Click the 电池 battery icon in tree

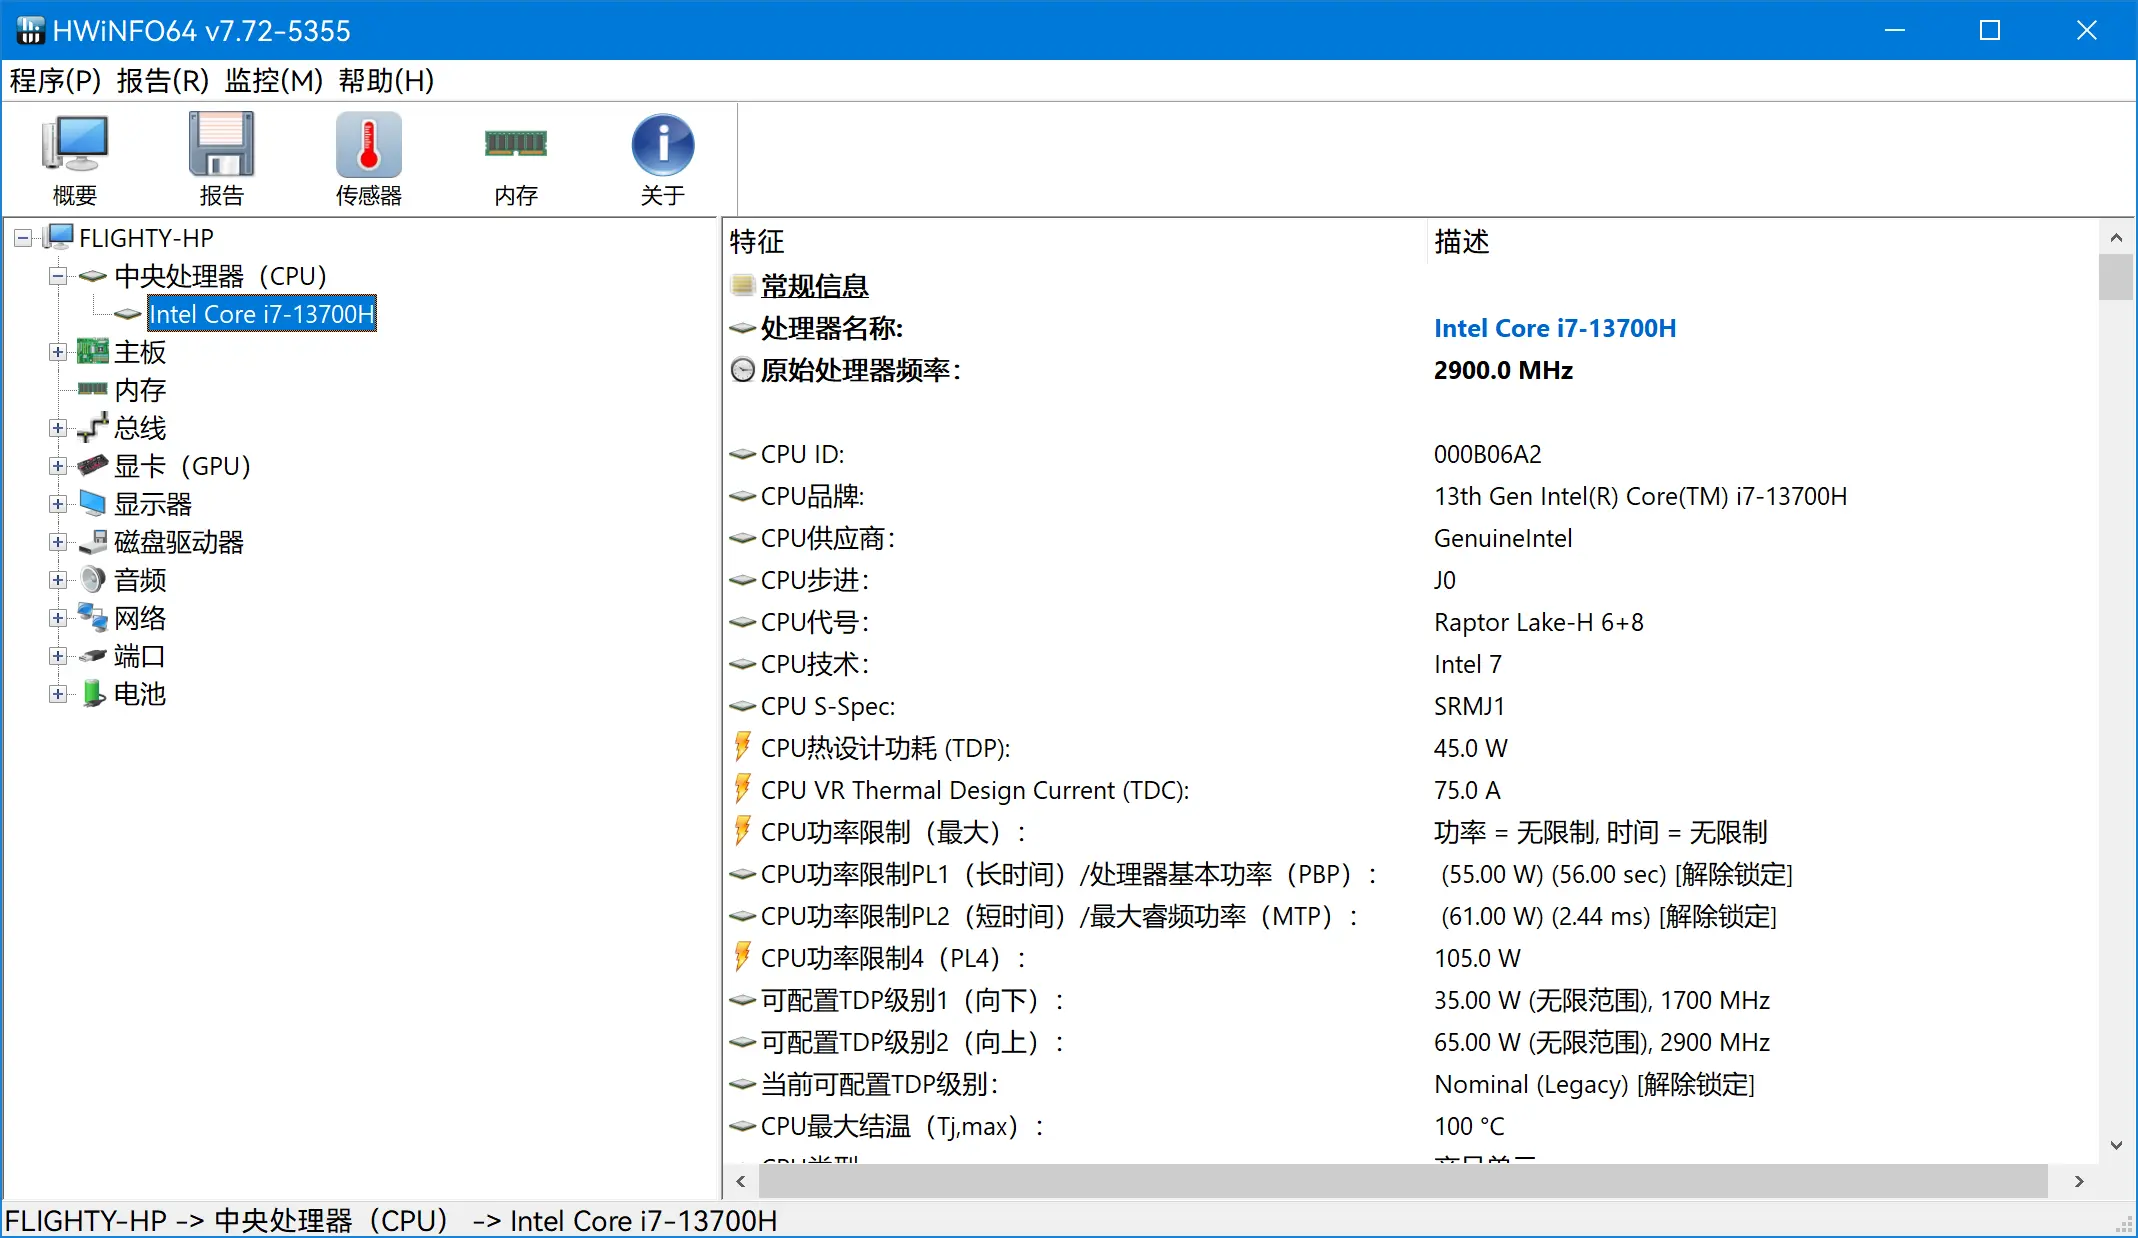pos(93,693)
